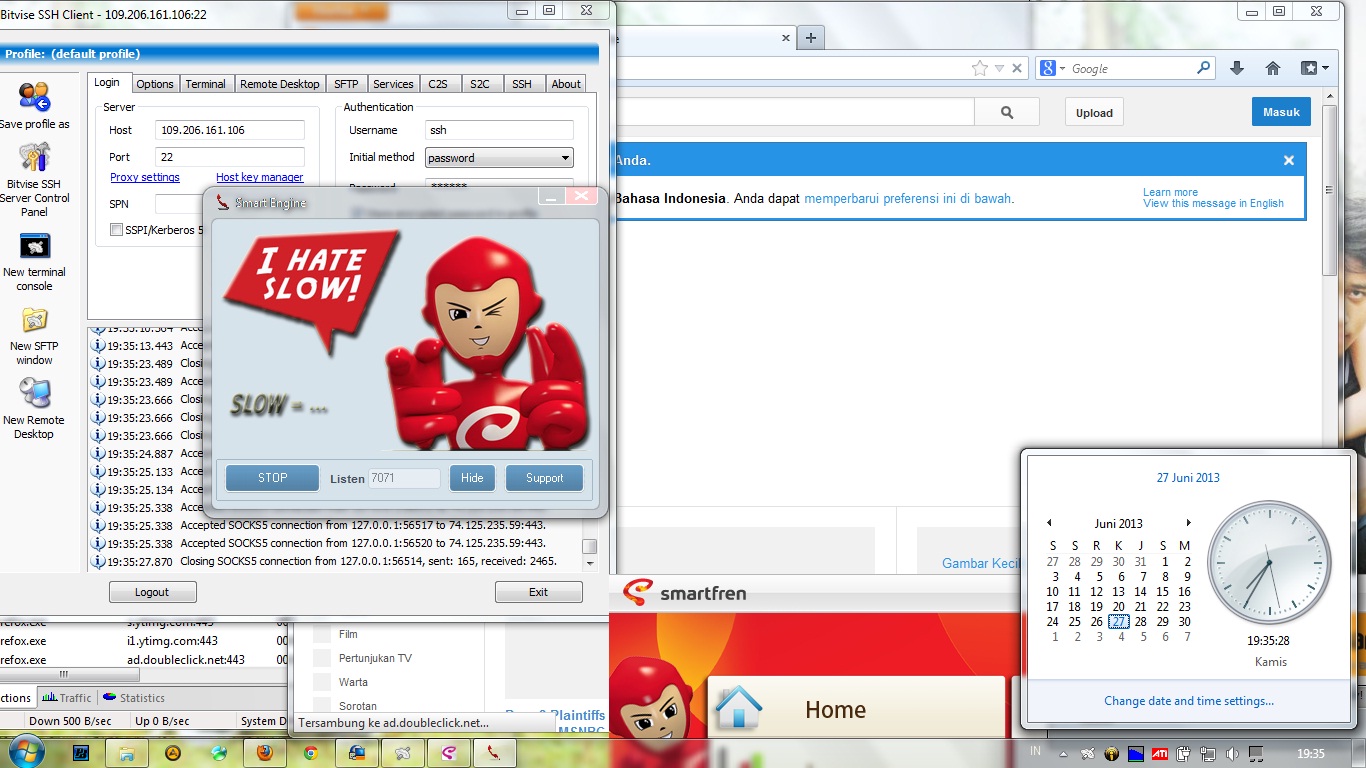1366x768 pixels.
Task: Go to next month in calendar
Action: pyautogui.click(x=1188, y=523)
